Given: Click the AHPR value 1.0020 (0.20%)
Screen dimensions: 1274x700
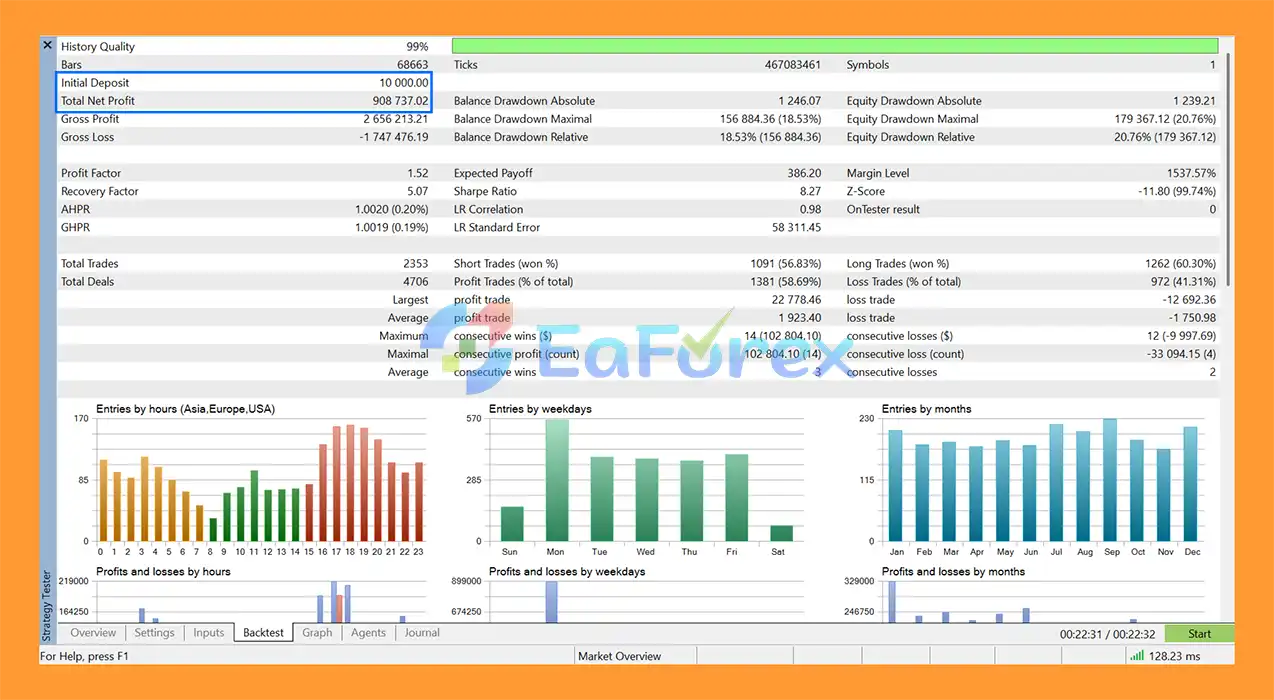Looking at the screenshot, I should 392,209.
